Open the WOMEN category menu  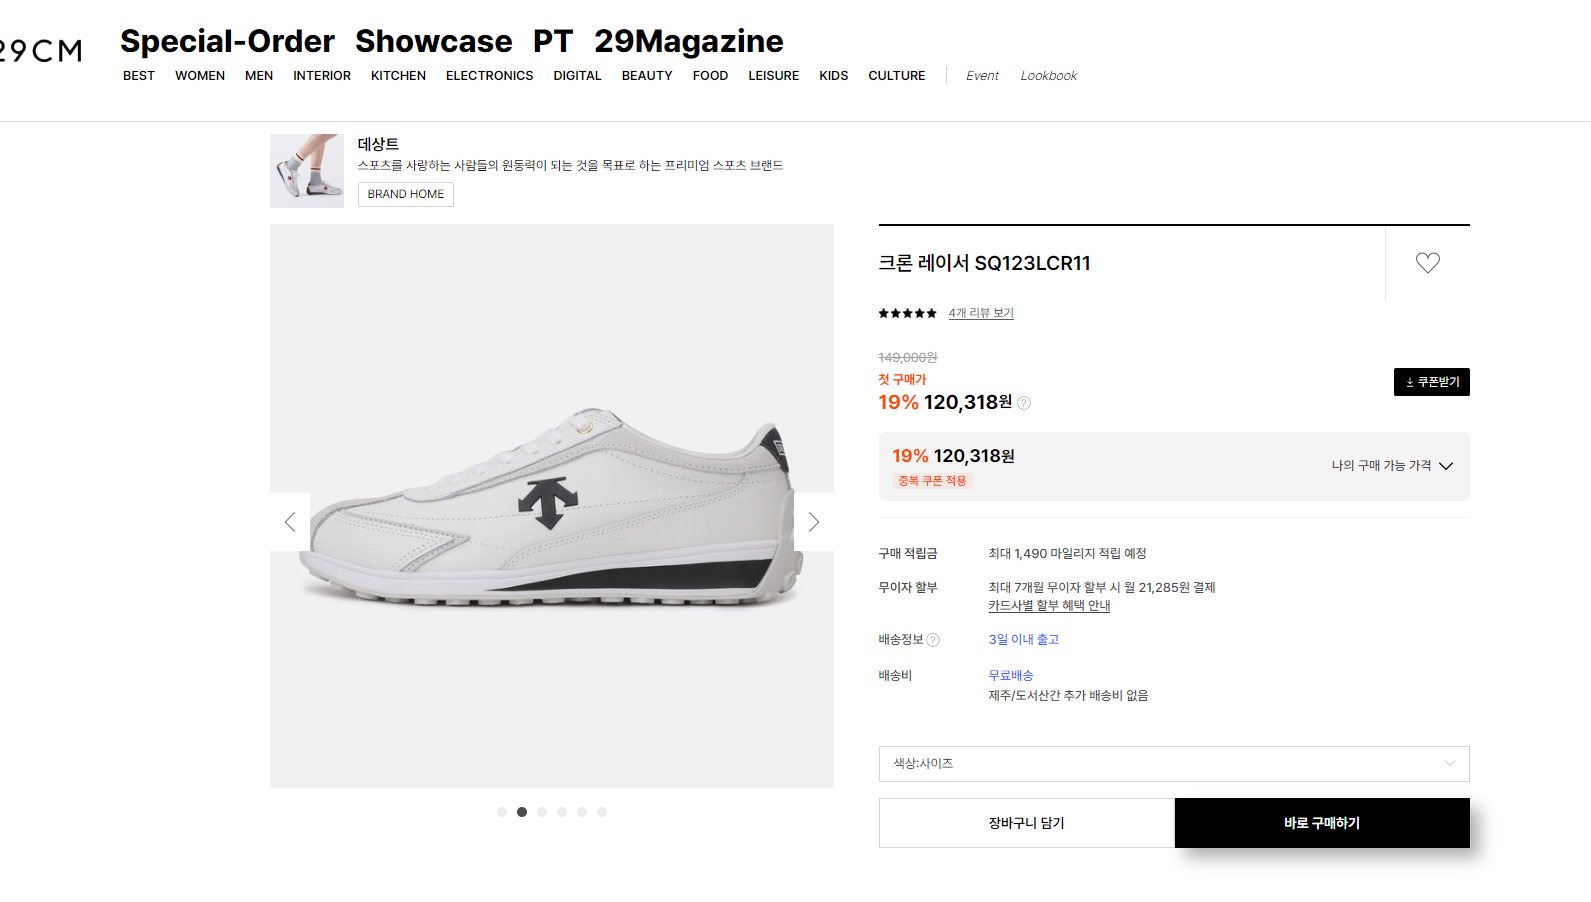coord(200,76)
